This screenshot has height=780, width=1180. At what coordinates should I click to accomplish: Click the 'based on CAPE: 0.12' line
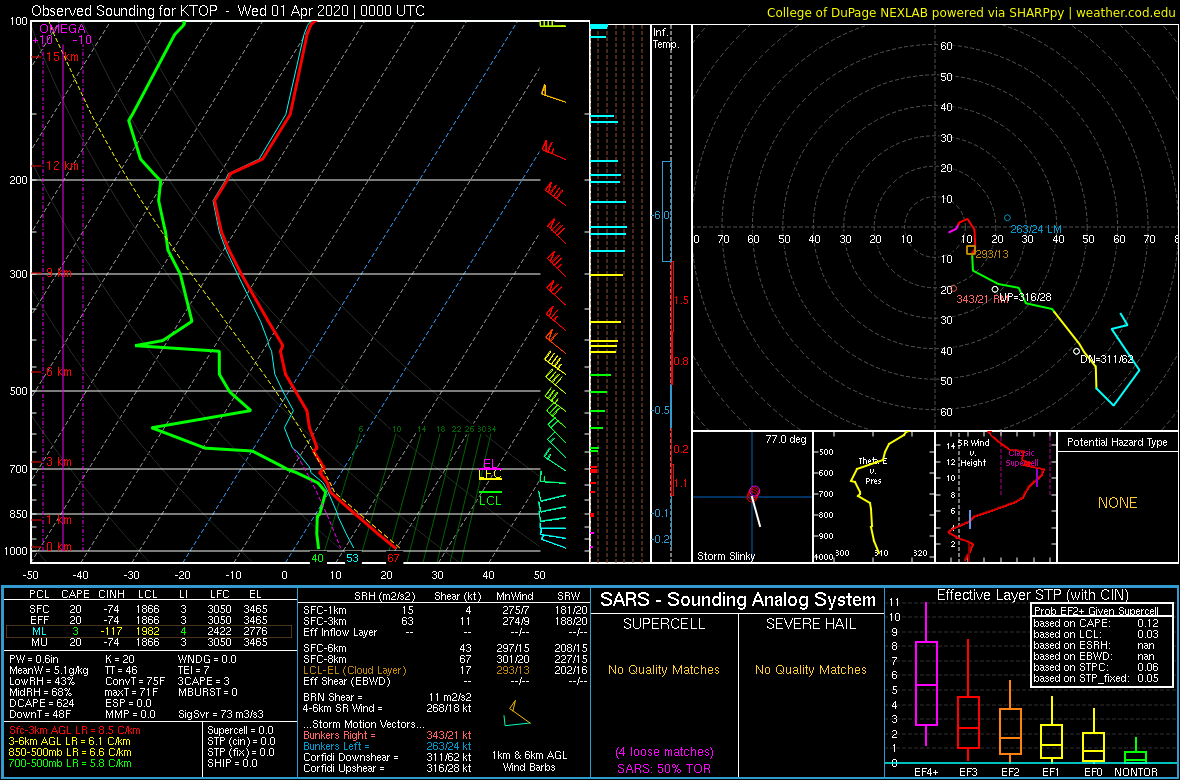click(1098, 624)
